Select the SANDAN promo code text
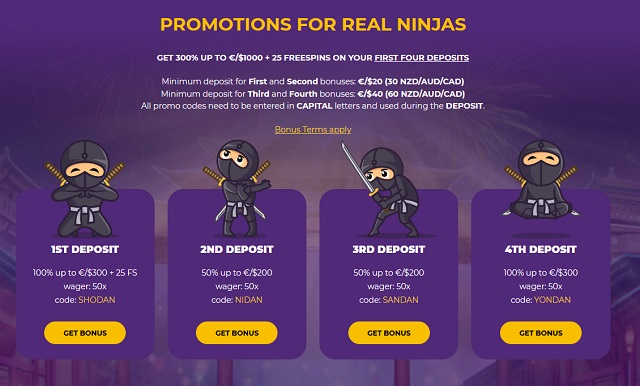The image size is (640, 386). coord(400,300)
